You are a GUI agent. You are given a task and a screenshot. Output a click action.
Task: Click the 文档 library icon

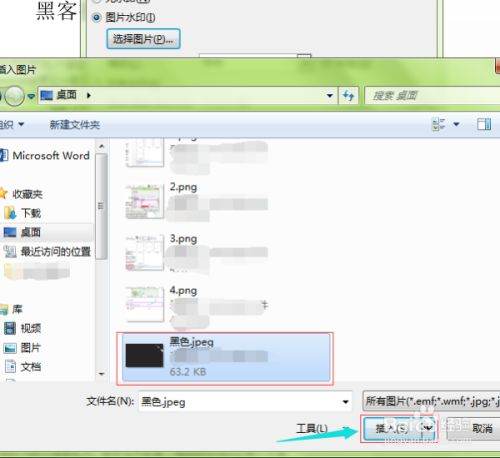(10, 367)
